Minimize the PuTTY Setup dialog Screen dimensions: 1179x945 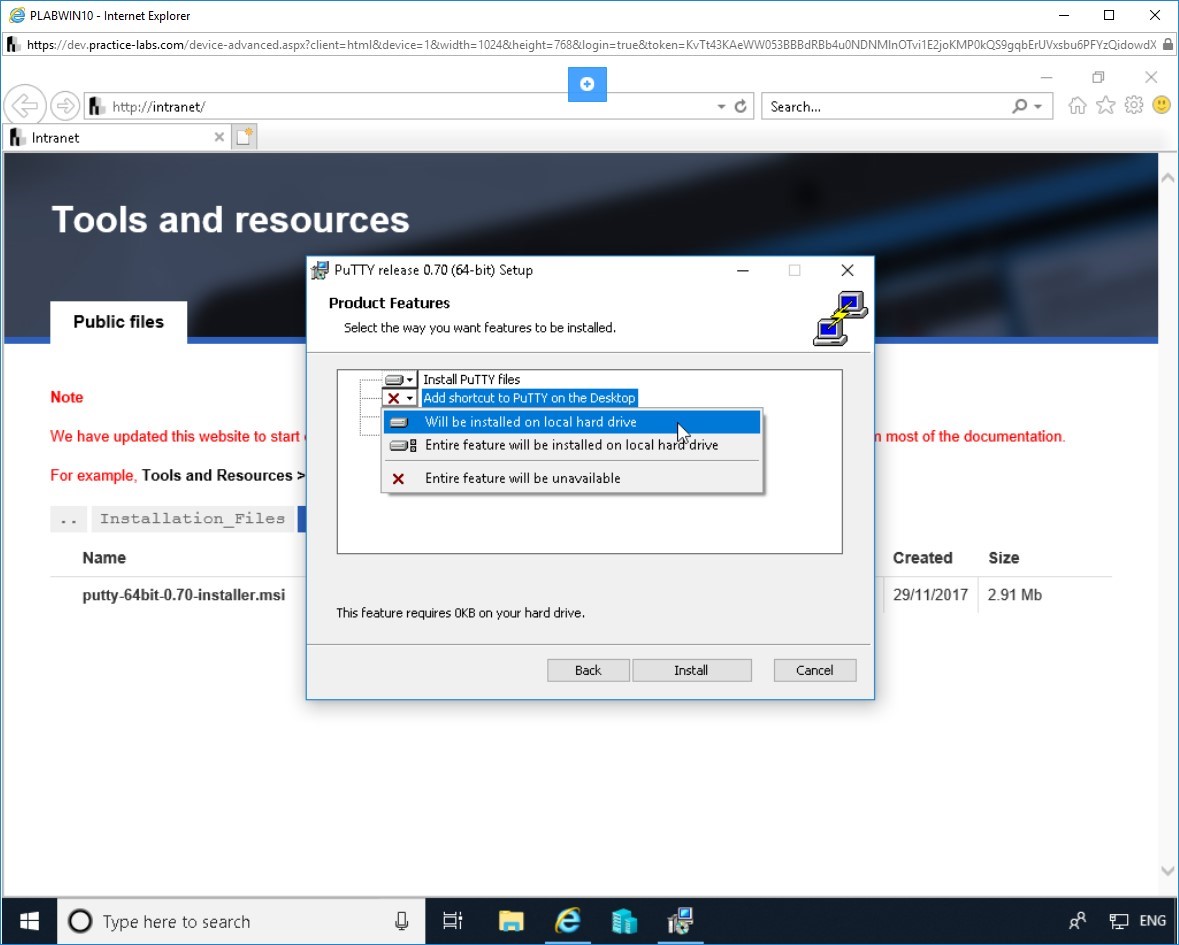[743, 271]
